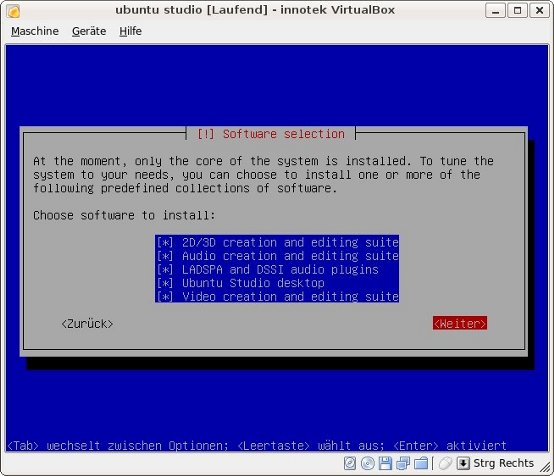Click the mouse capture indicator icon
This screenshot has height=476, width=554.
(445, 463)
